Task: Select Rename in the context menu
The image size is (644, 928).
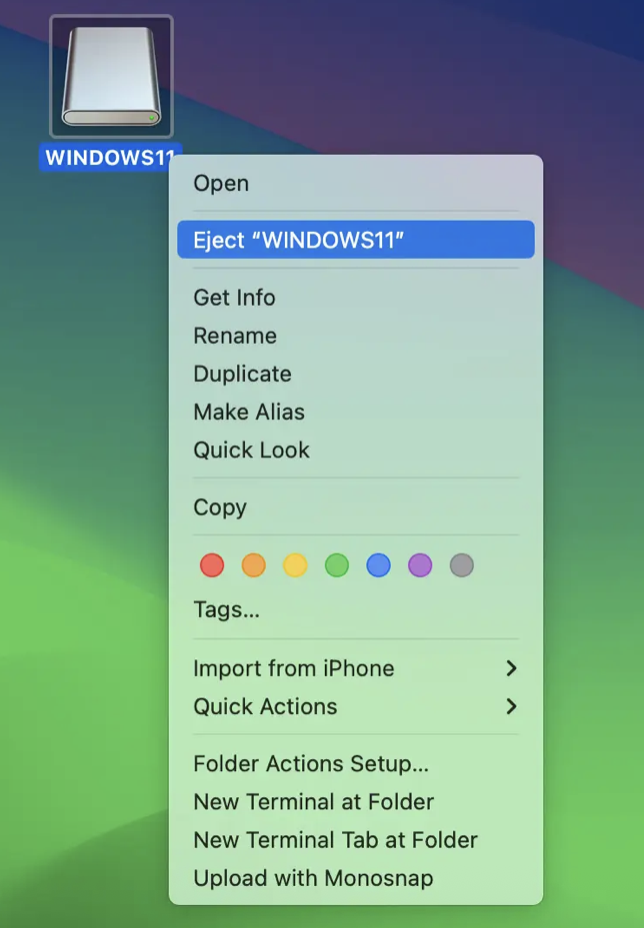Action: click(x=356, y=336)
